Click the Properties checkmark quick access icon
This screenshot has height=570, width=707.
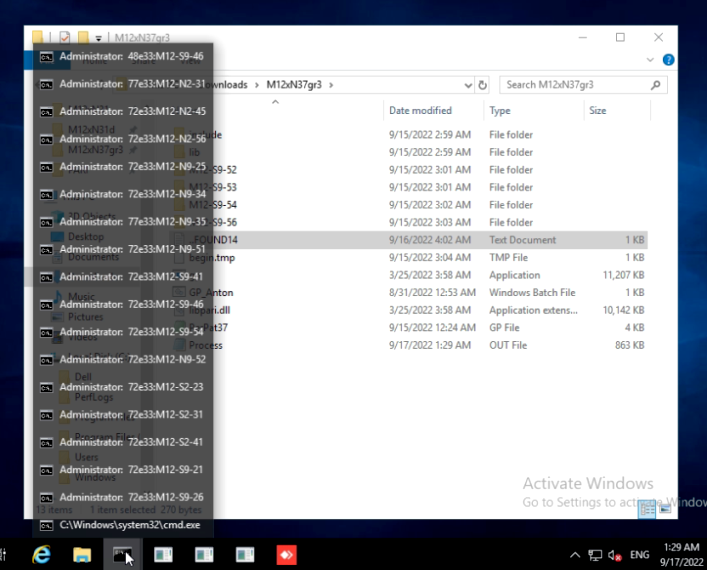[64, 37]
